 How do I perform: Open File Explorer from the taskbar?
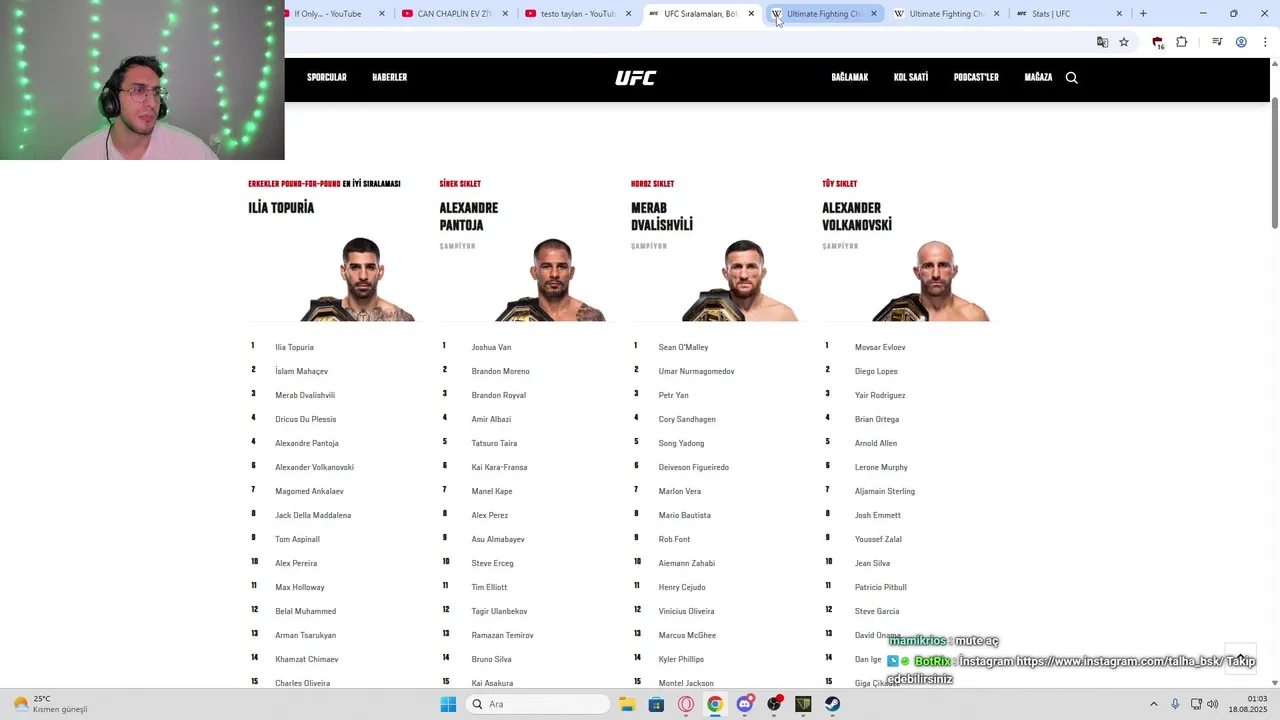coord(627,704)
